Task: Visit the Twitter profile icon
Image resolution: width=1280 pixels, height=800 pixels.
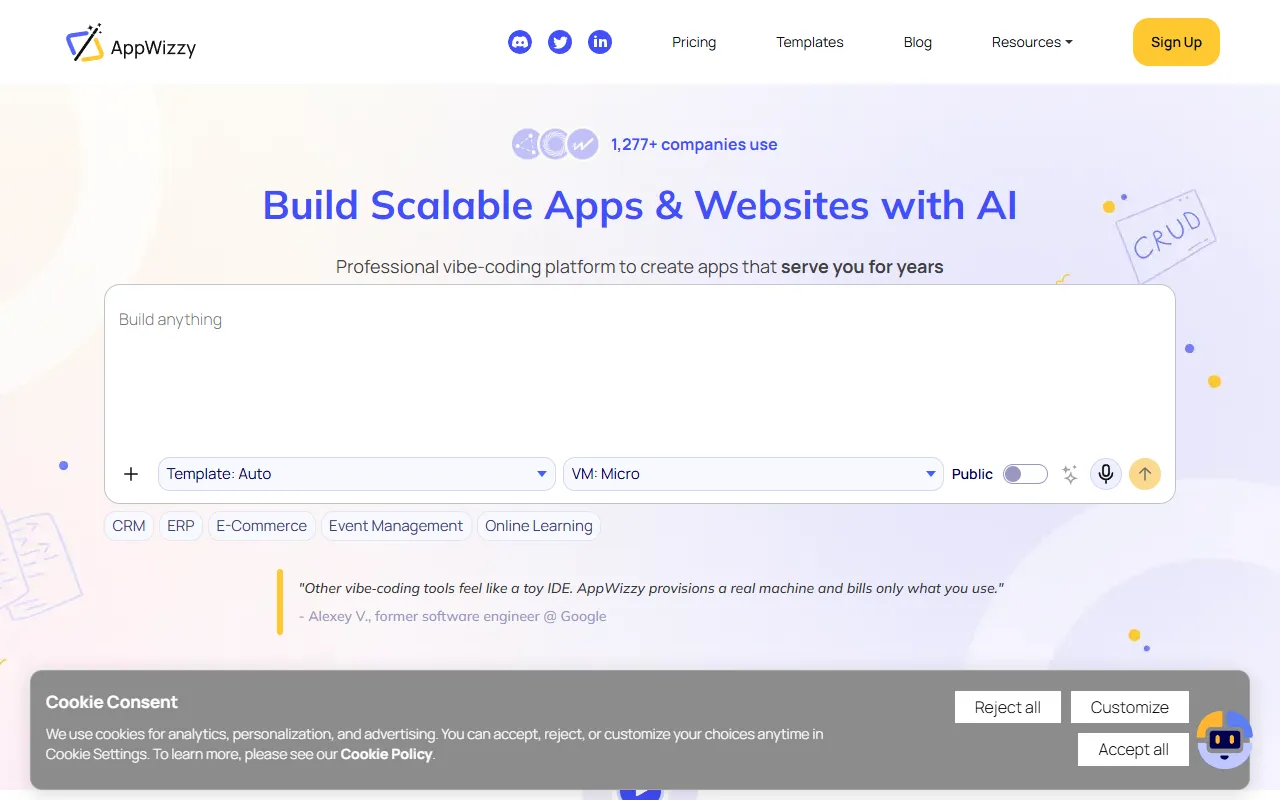Action: (x=560, y=42)
